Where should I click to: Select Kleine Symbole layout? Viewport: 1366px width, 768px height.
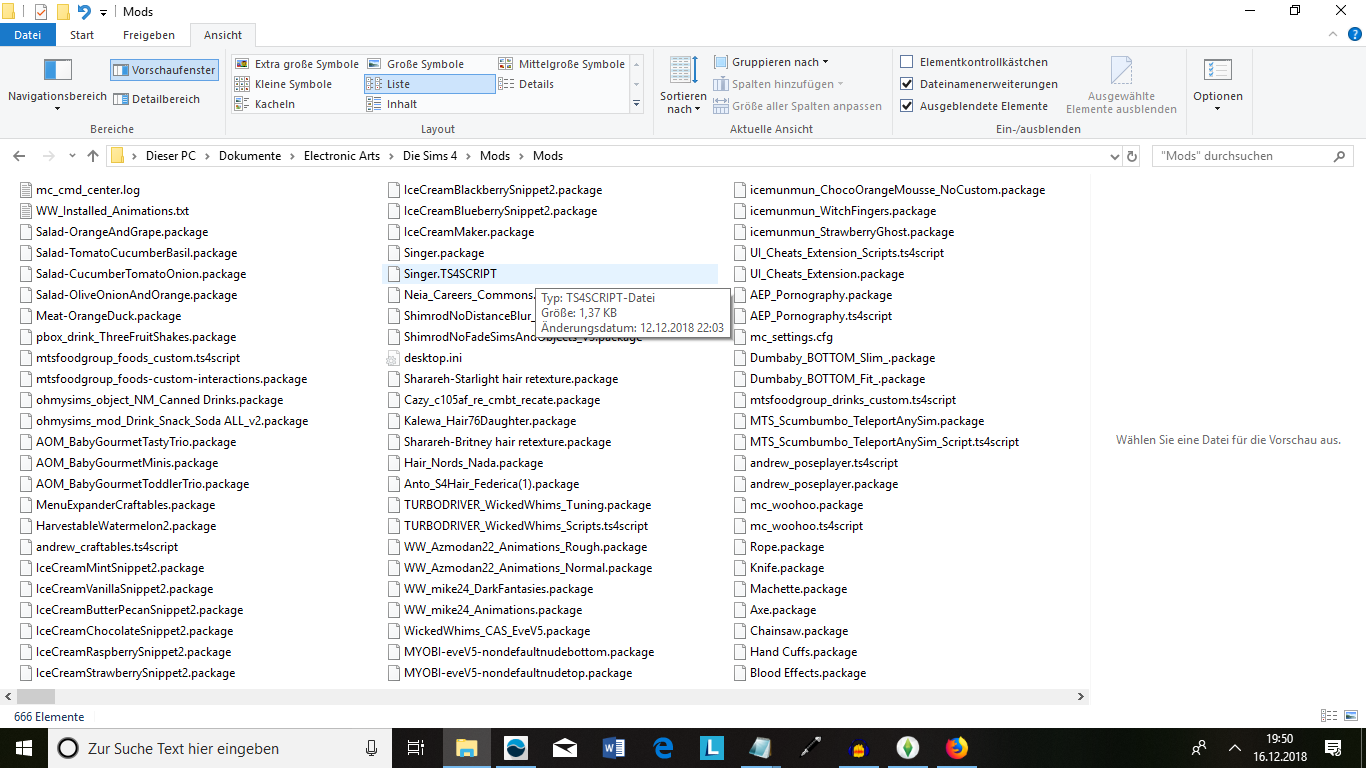pyautogui.click(x=283, y=84)
